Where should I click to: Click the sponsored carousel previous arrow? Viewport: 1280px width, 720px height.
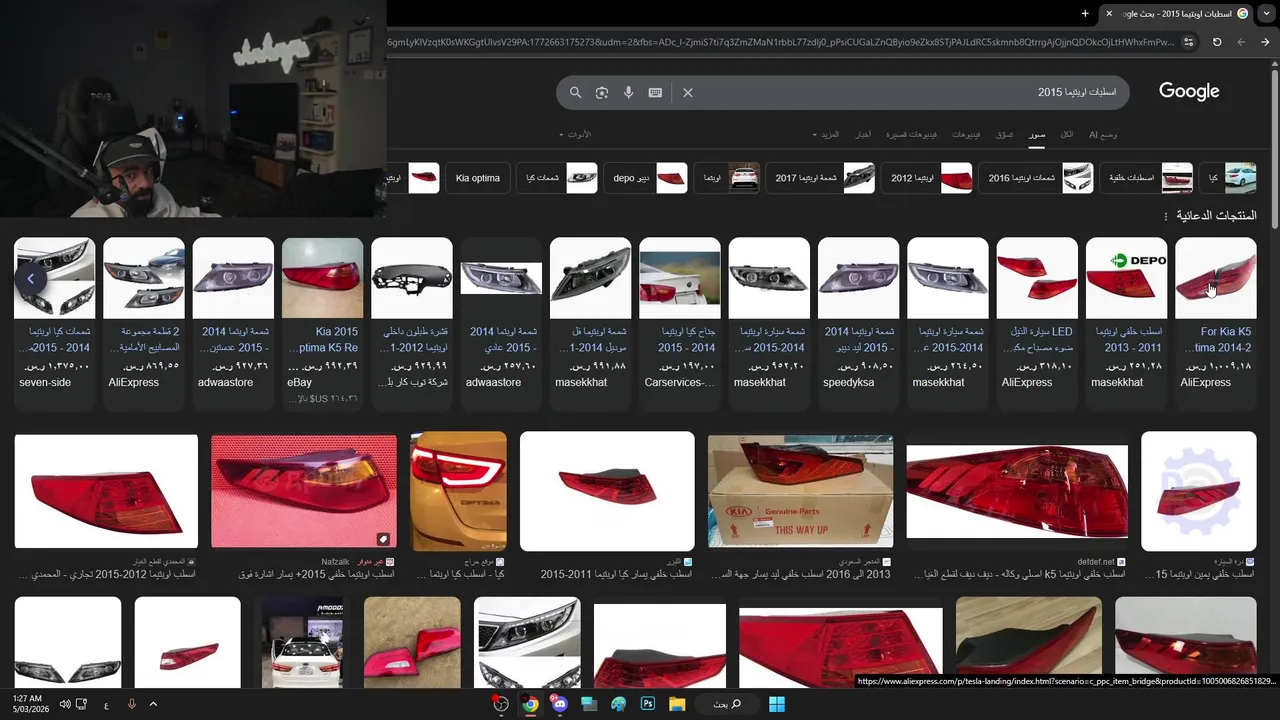[x=31, y=279]
